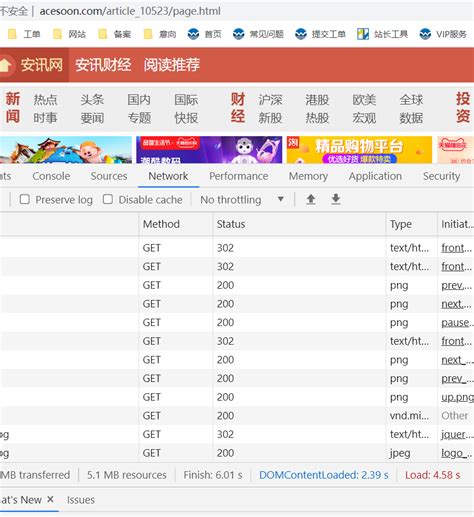Switch to the Performance tab
This screenshot has width=474, height=517.
(x=239, y=176)
